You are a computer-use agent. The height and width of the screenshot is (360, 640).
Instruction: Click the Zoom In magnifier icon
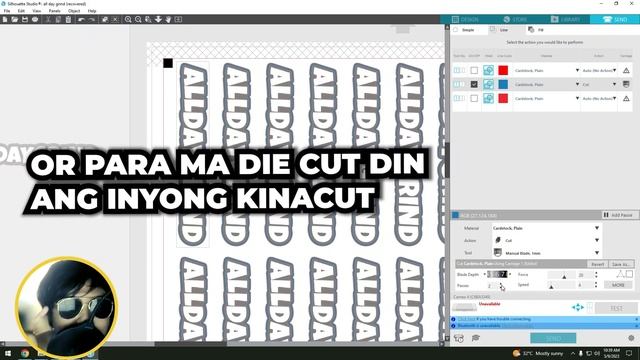(x=128, y=19)
